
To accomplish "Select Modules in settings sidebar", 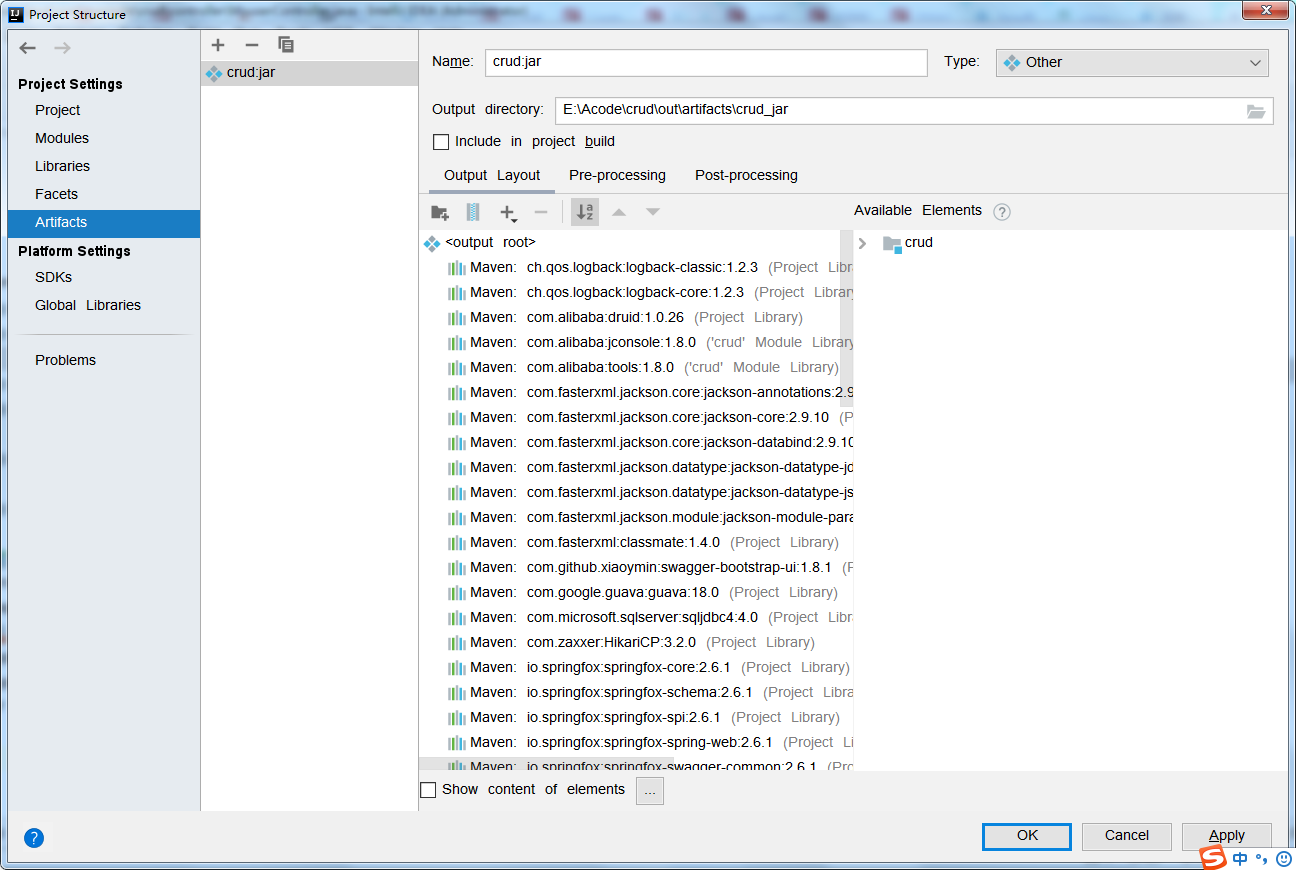I will (104, 138).
